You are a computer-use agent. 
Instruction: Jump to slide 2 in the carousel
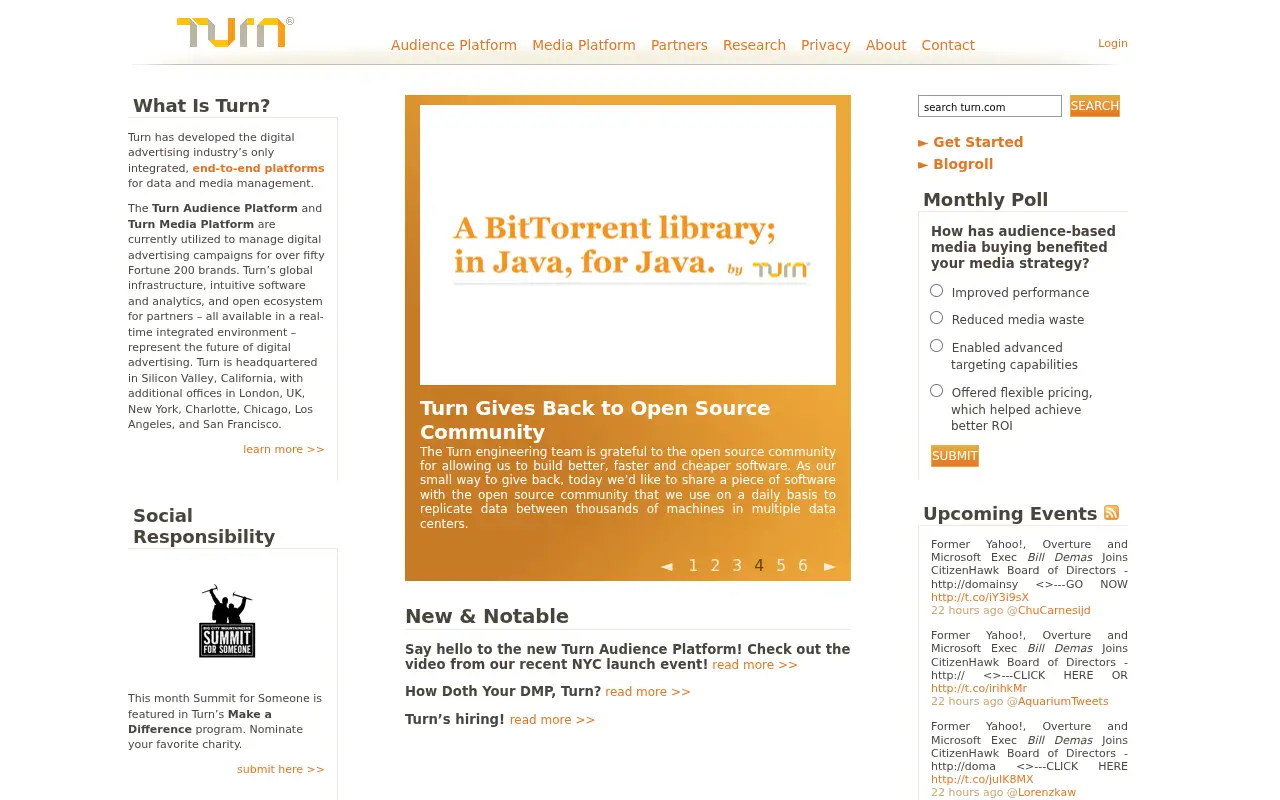715,566
